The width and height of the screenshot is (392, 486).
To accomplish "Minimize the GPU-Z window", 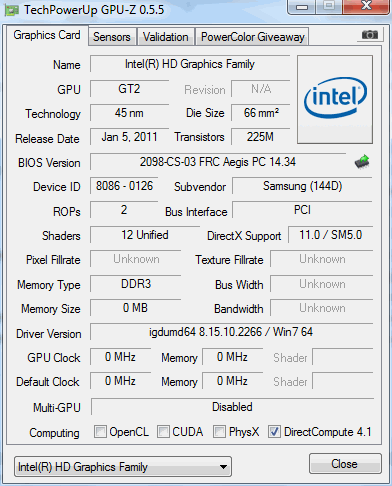I will point(302,7).
